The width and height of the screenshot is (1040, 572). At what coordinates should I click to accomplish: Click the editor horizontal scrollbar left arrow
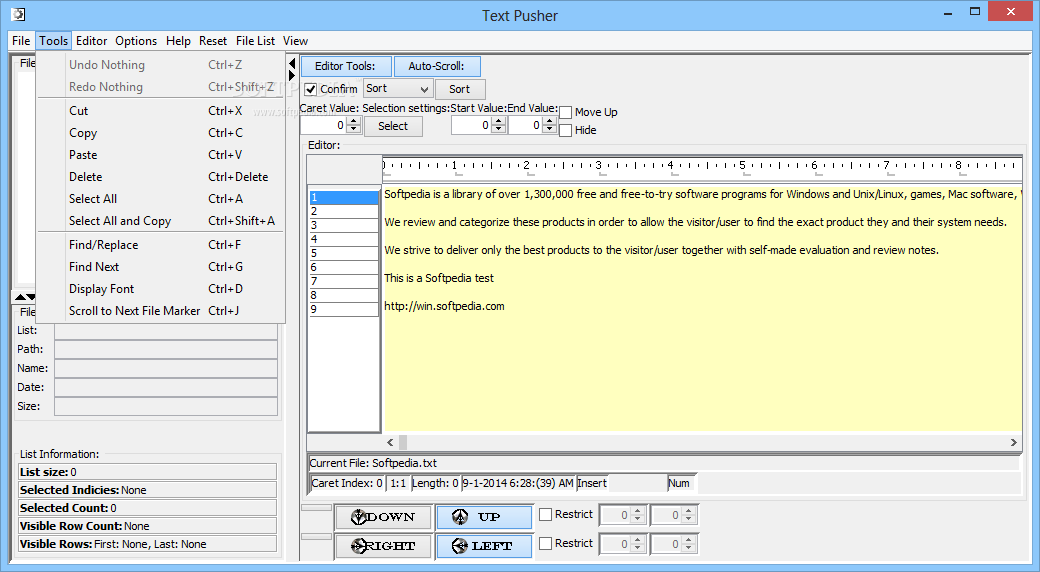390,442
